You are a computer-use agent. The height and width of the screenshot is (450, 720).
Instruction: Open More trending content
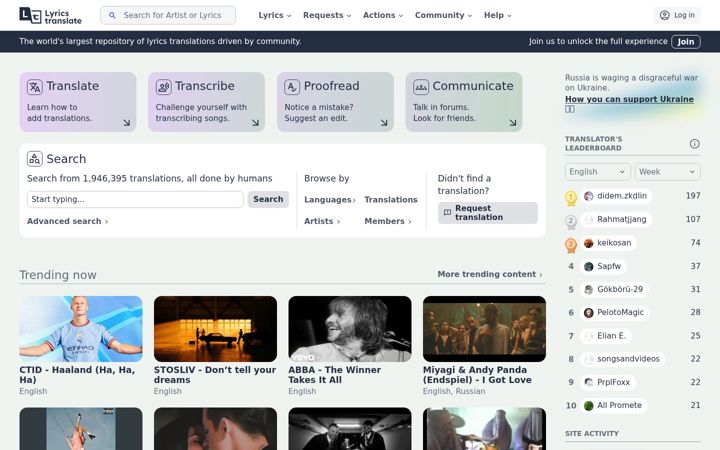point(490,274)
